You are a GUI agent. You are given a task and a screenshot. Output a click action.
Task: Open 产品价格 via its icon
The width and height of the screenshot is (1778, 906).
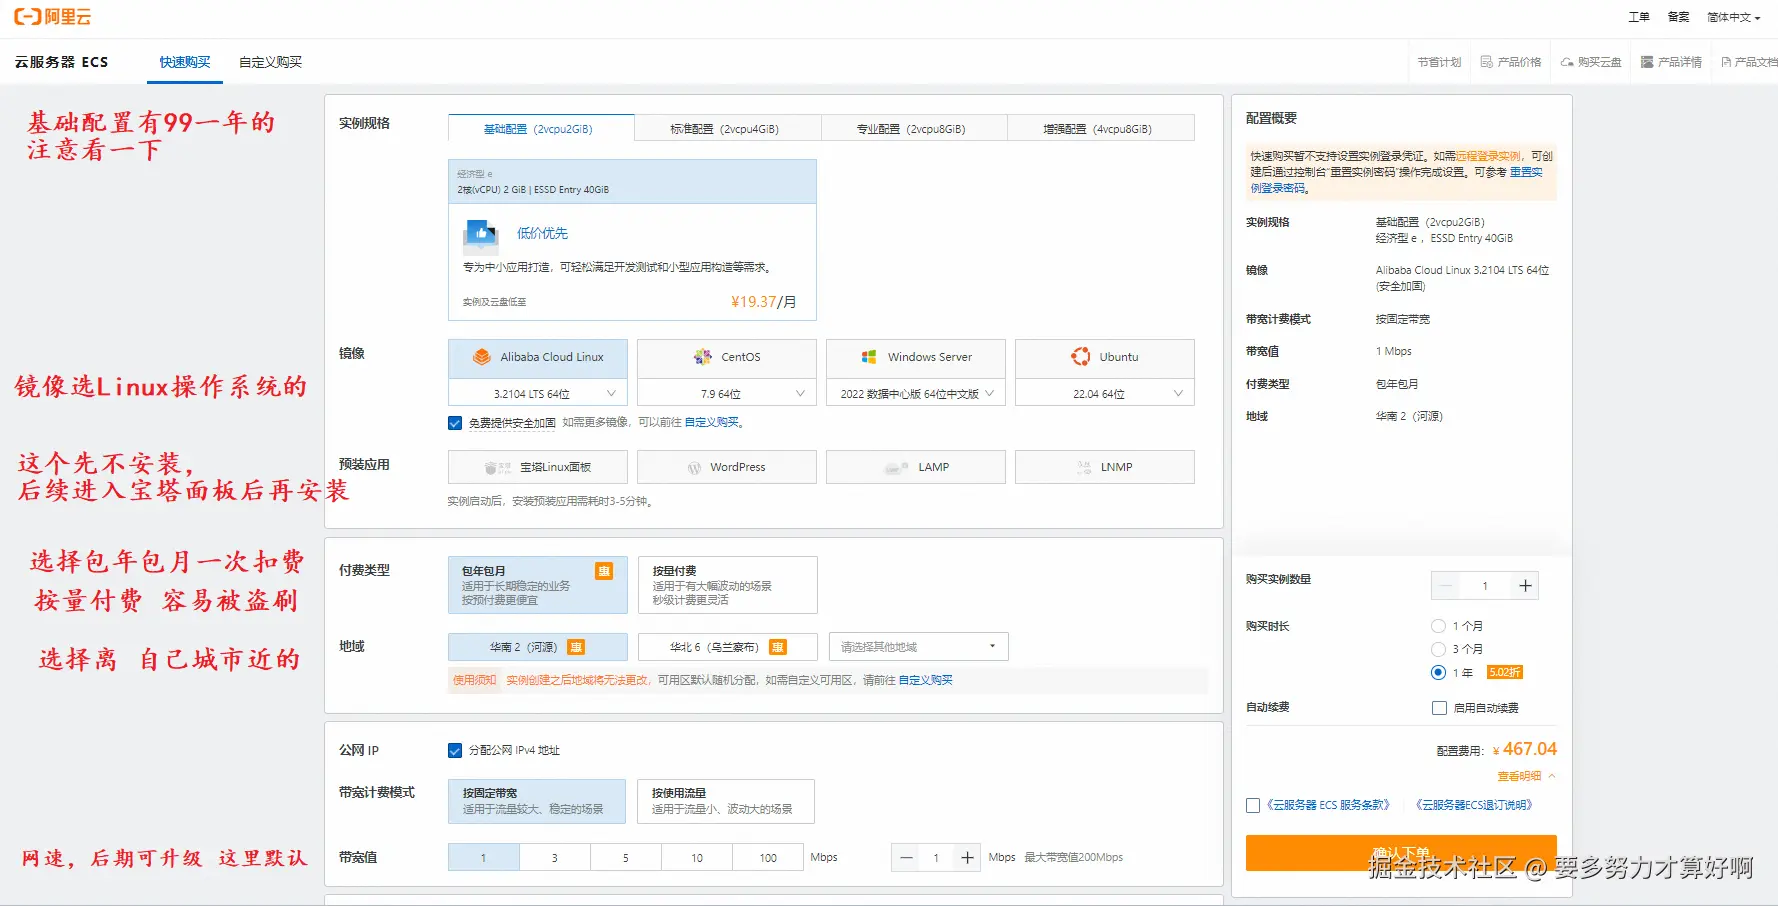(1486, 62)
